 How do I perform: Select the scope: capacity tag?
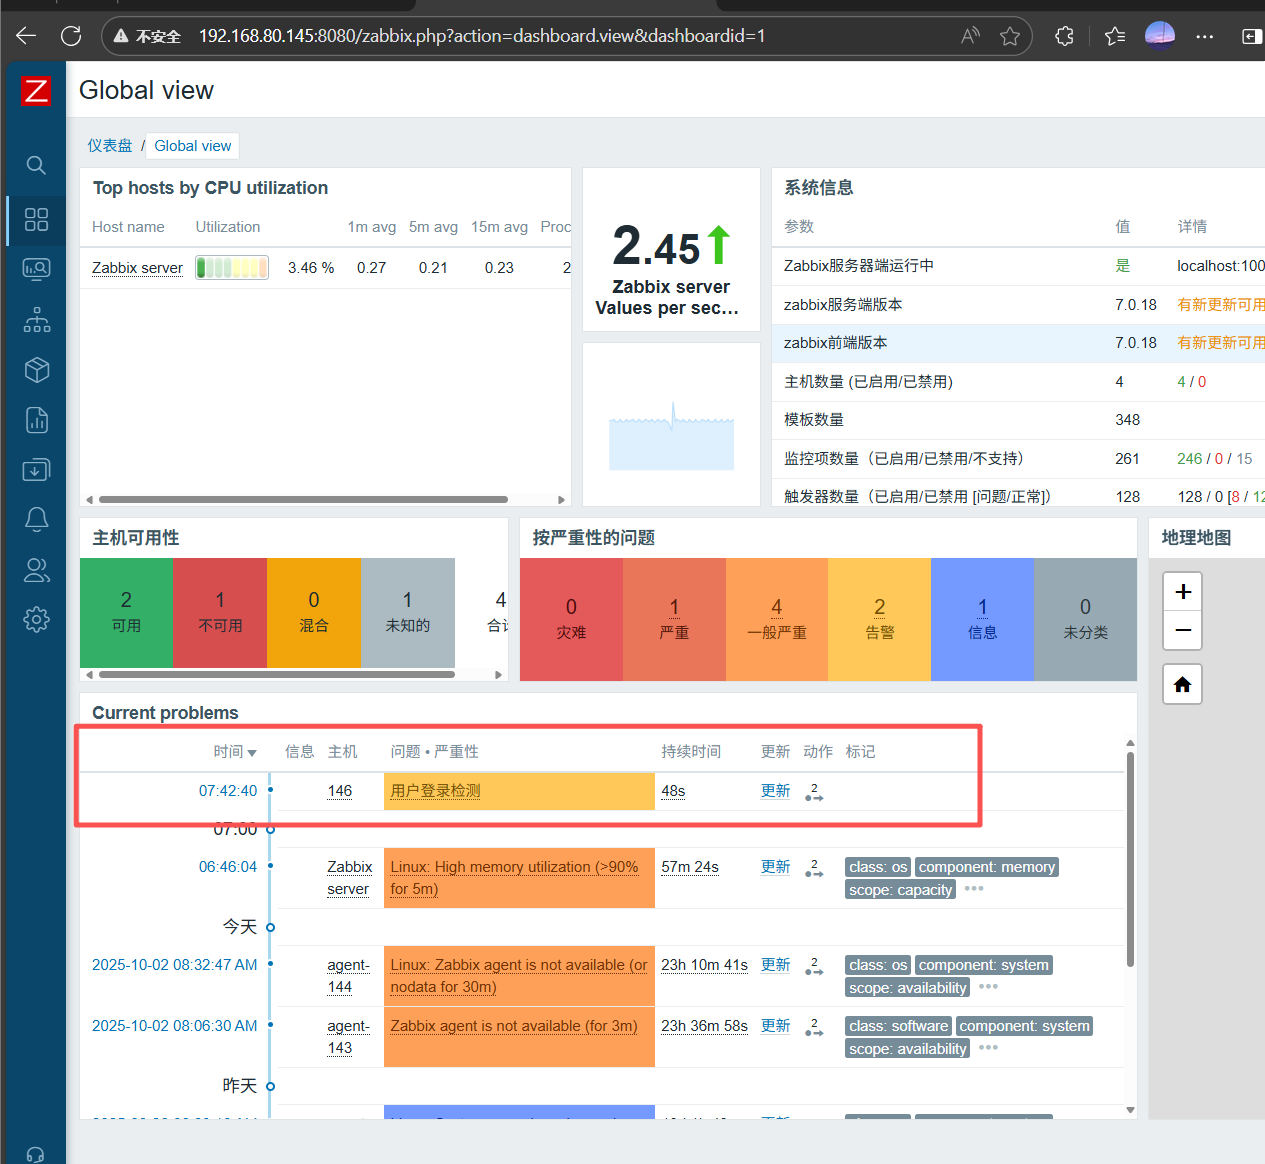click(900, 890)
